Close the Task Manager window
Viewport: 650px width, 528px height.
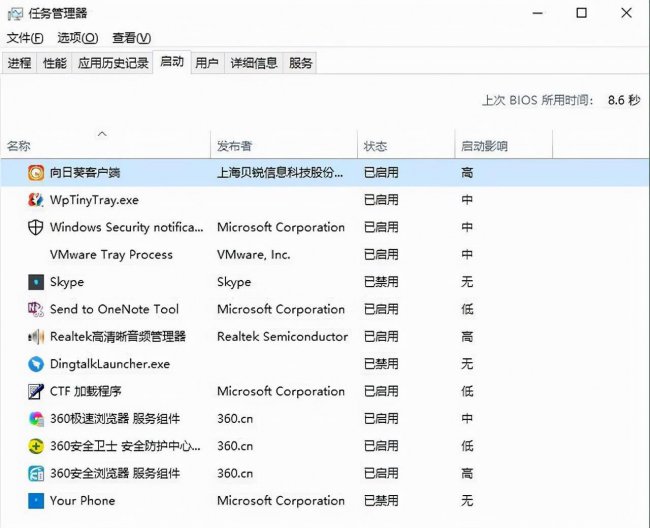click(x=626, y=13)
